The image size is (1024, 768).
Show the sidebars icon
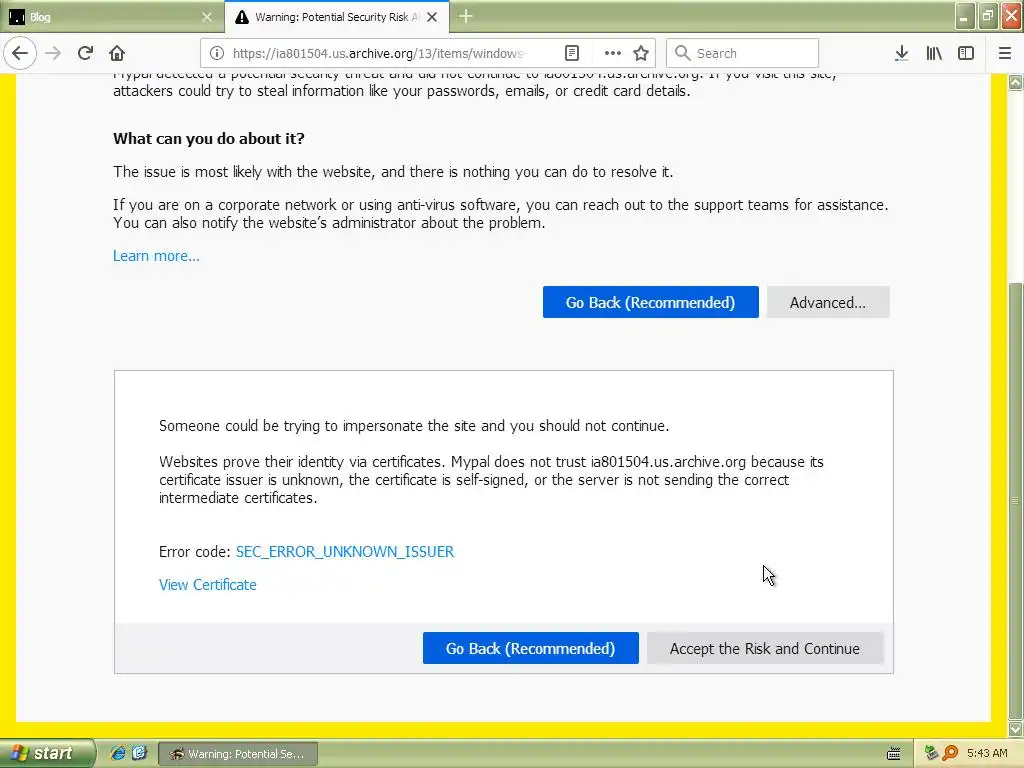[966, 53]
